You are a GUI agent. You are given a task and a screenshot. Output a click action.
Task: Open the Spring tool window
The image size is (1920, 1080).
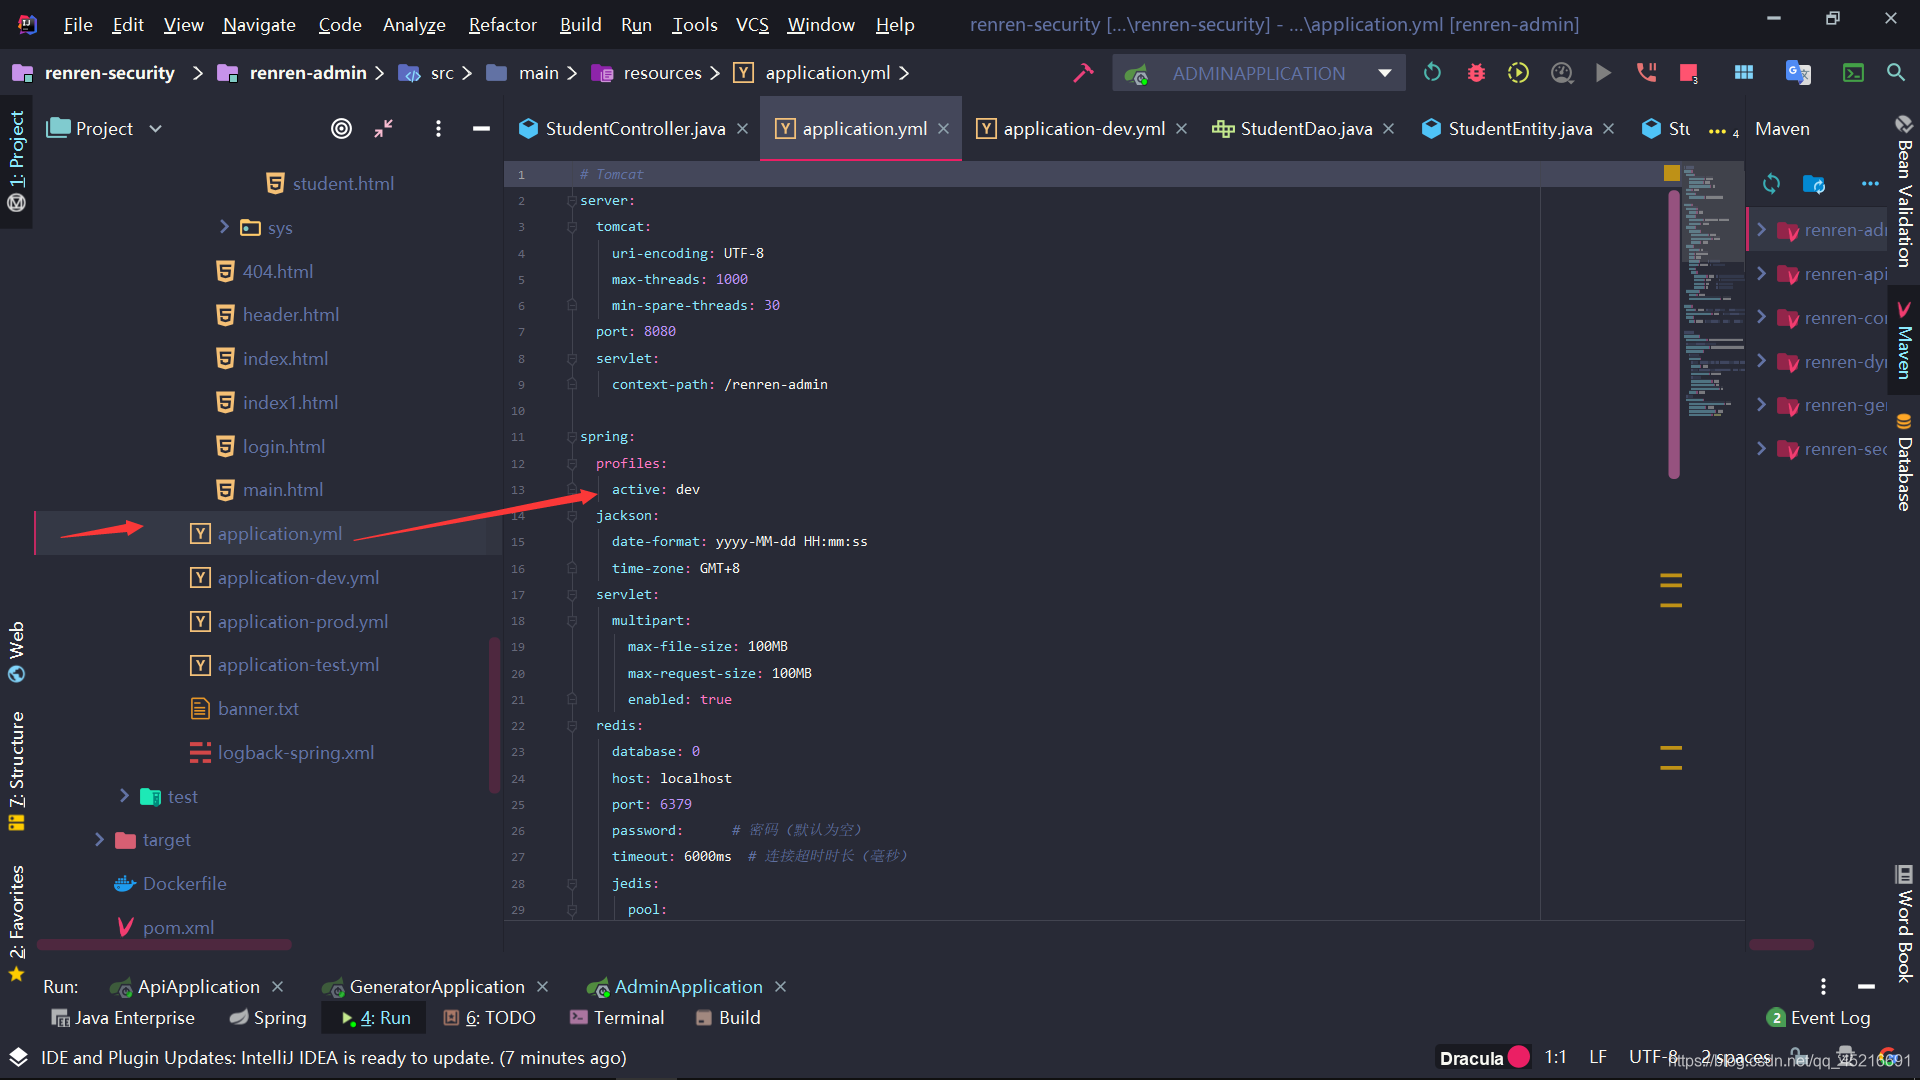pyautogui.click(x=268, y=1018)
